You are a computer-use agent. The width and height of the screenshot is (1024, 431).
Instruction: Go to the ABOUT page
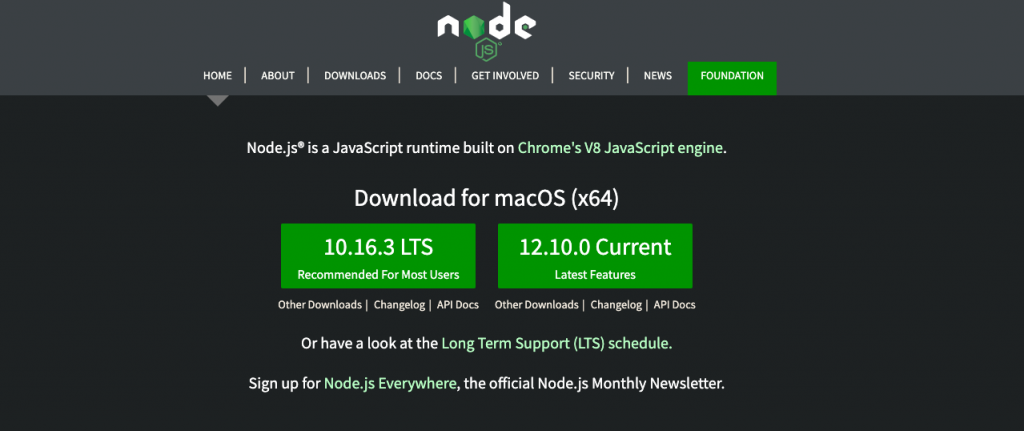click(278, 76)
